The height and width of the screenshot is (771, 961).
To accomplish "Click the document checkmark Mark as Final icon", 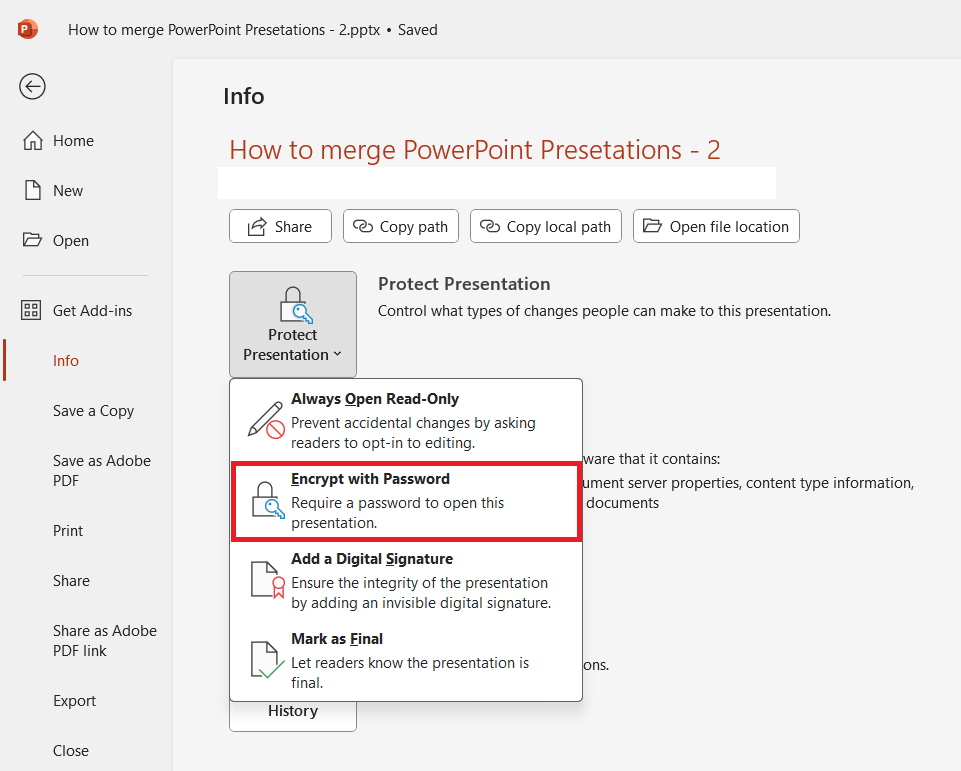I will tap(267, 660).
